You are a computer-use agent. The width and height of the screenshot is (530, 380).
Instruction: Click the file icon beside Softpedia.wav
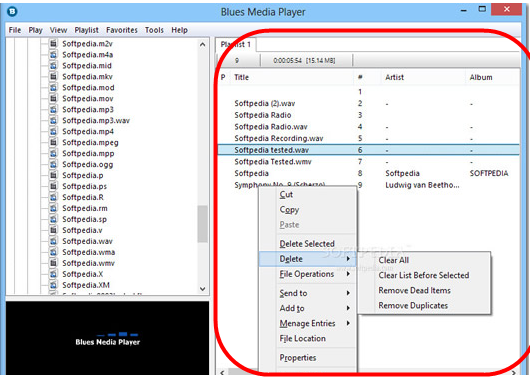pos(53,241)
